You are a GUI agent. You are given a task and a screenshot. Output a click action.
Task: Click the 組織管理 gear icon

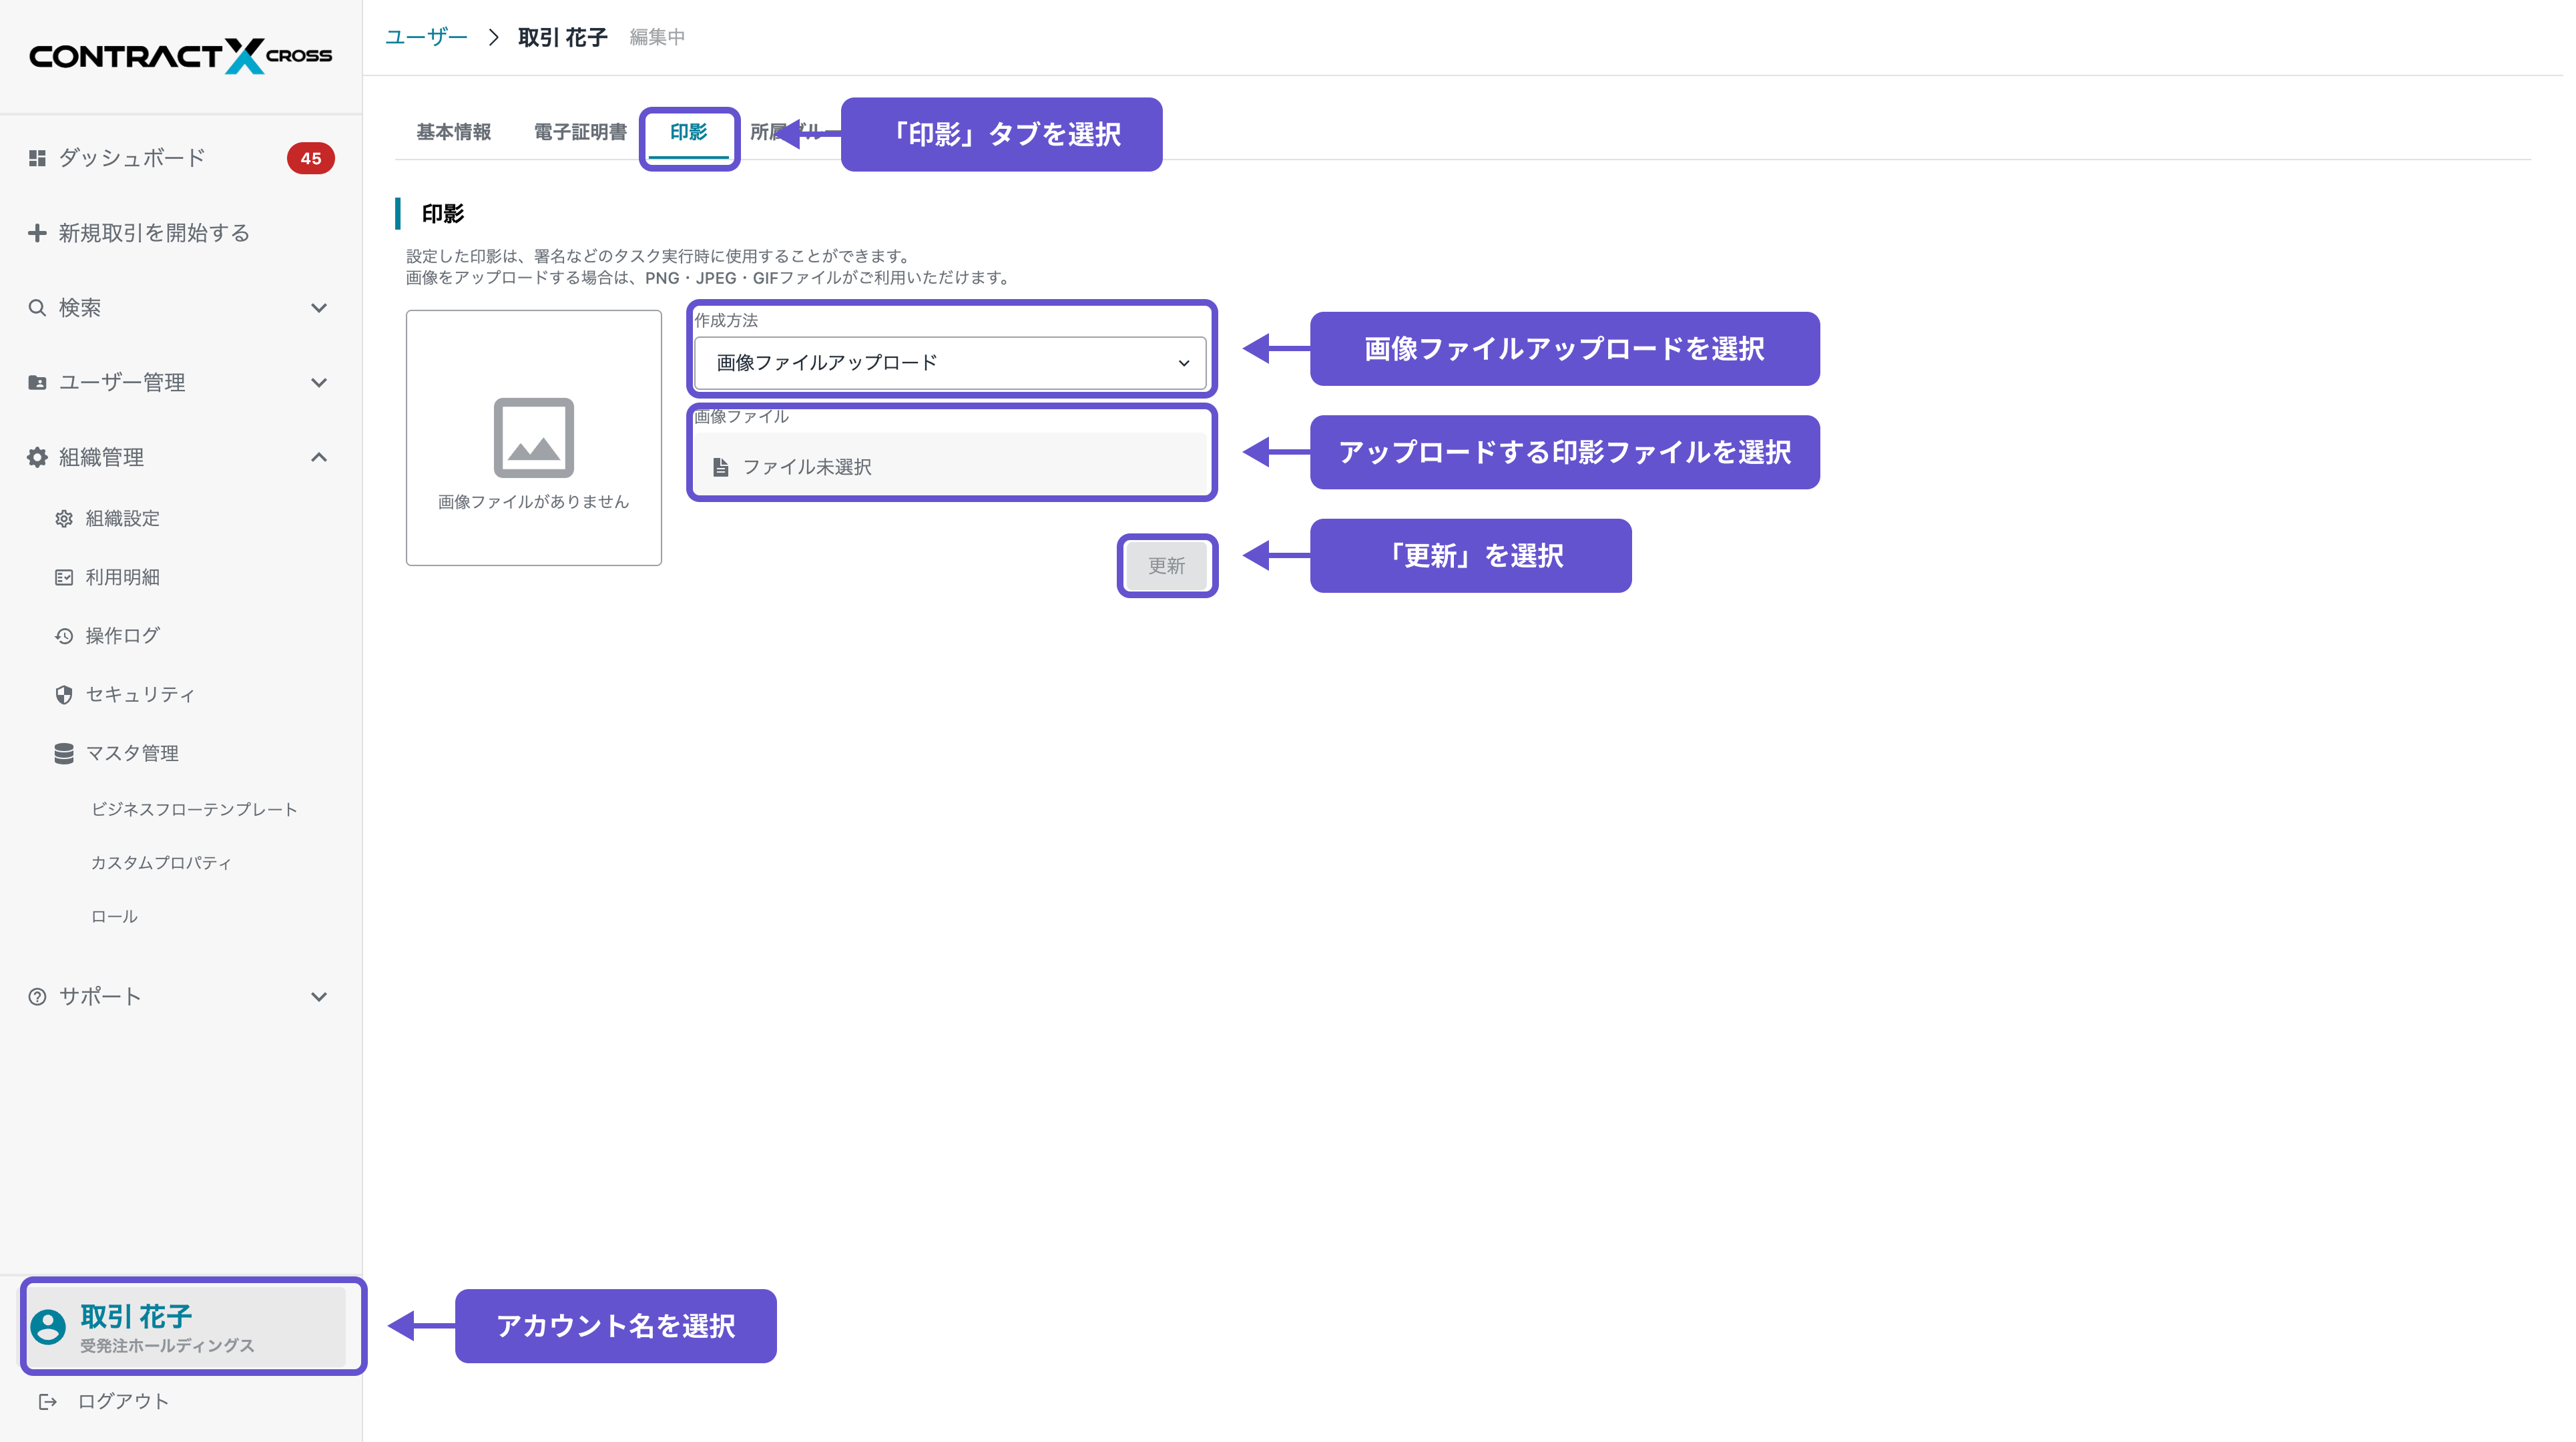pyautogui.click(x=37, y=457)
